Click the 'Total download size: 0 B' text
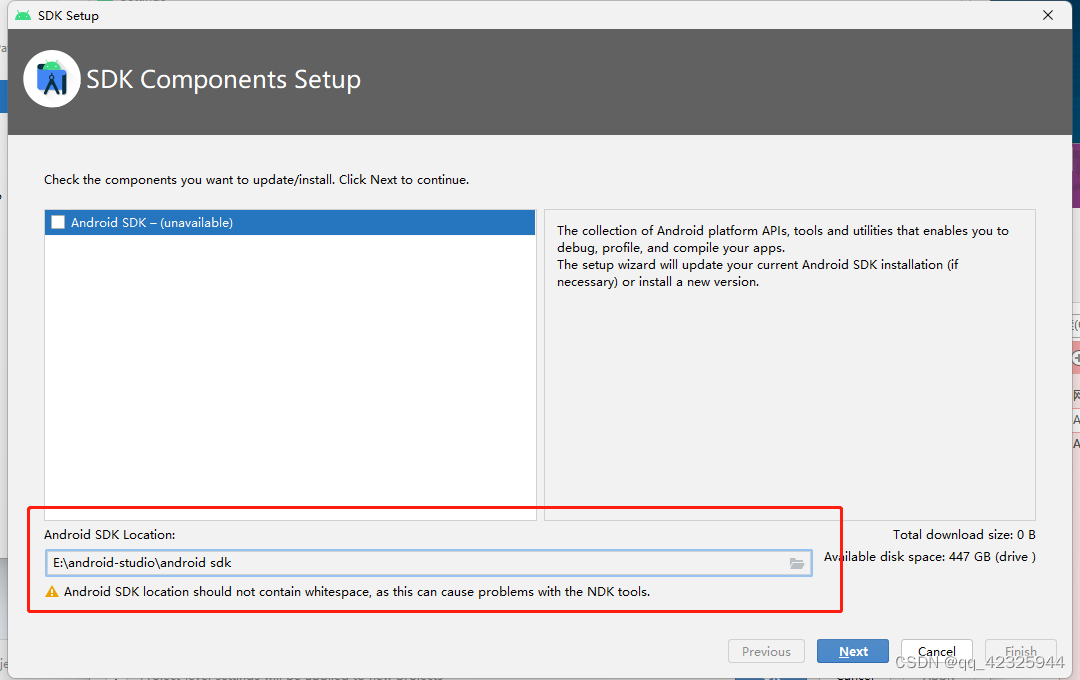The height and width of the screenshot is (680, 1080). [x=964, y=535]
